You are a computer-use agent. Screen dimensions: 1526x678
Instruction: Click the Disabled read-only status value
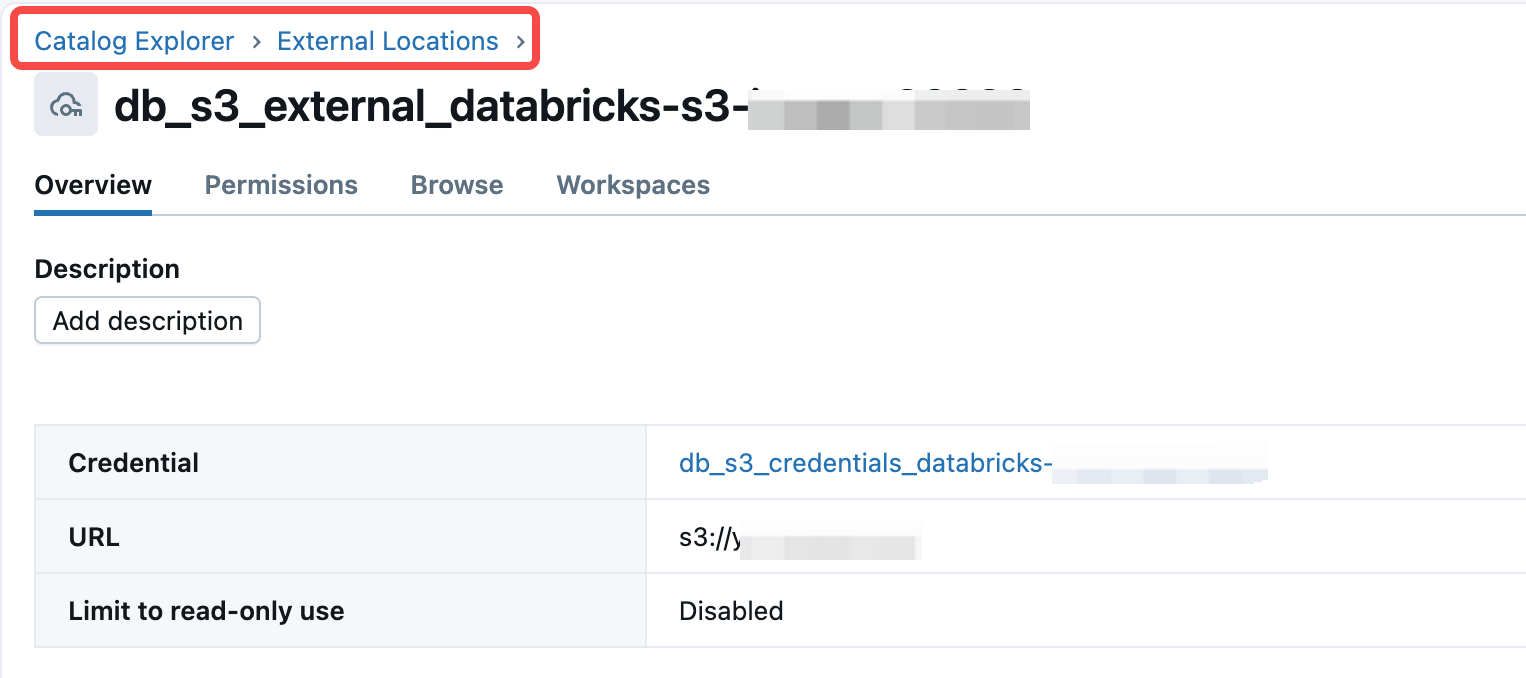tap(731, 610)
